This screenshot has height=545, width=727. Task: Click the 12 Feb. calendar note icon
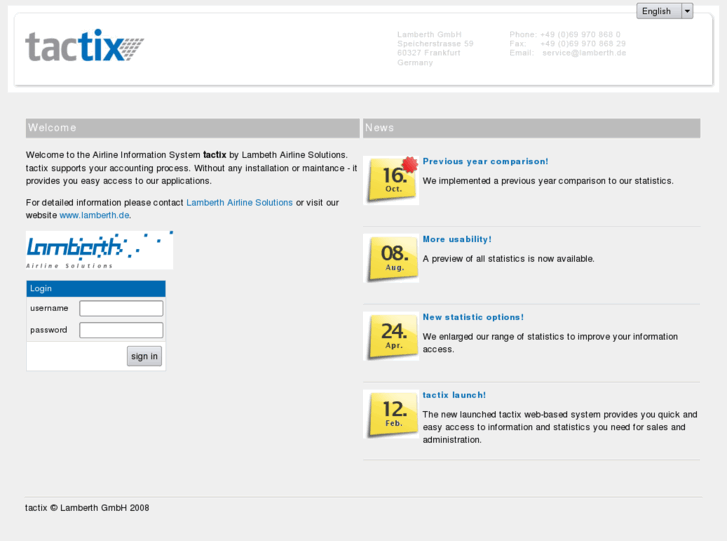pyautogui.click(x=391, y=414)
